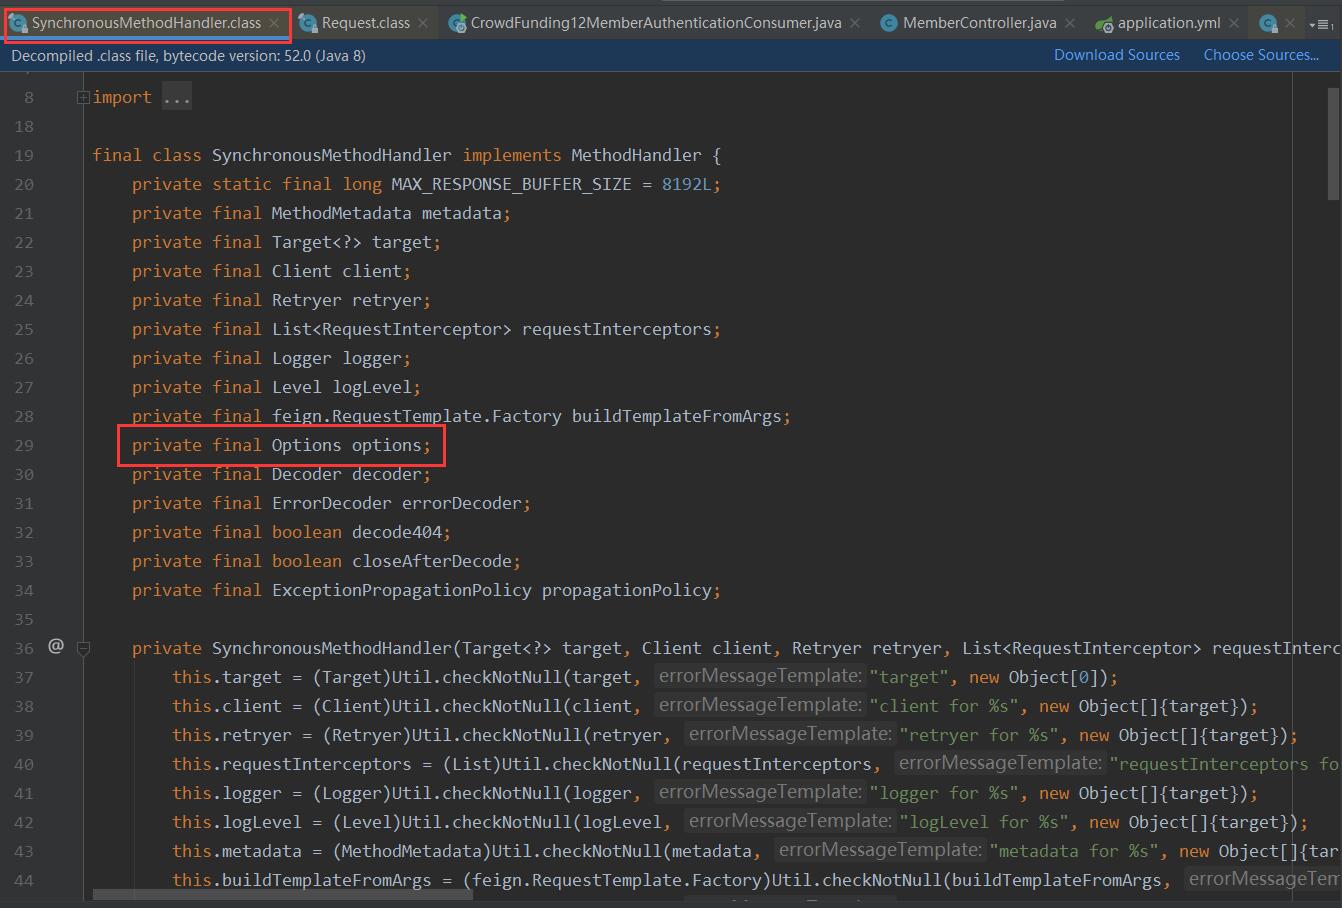Click the file icon on CrowdFunding12MemberAuthenticationConsumer.java tab
Viewport: 1342px width, 908px height.
click(x=456, y=22)
